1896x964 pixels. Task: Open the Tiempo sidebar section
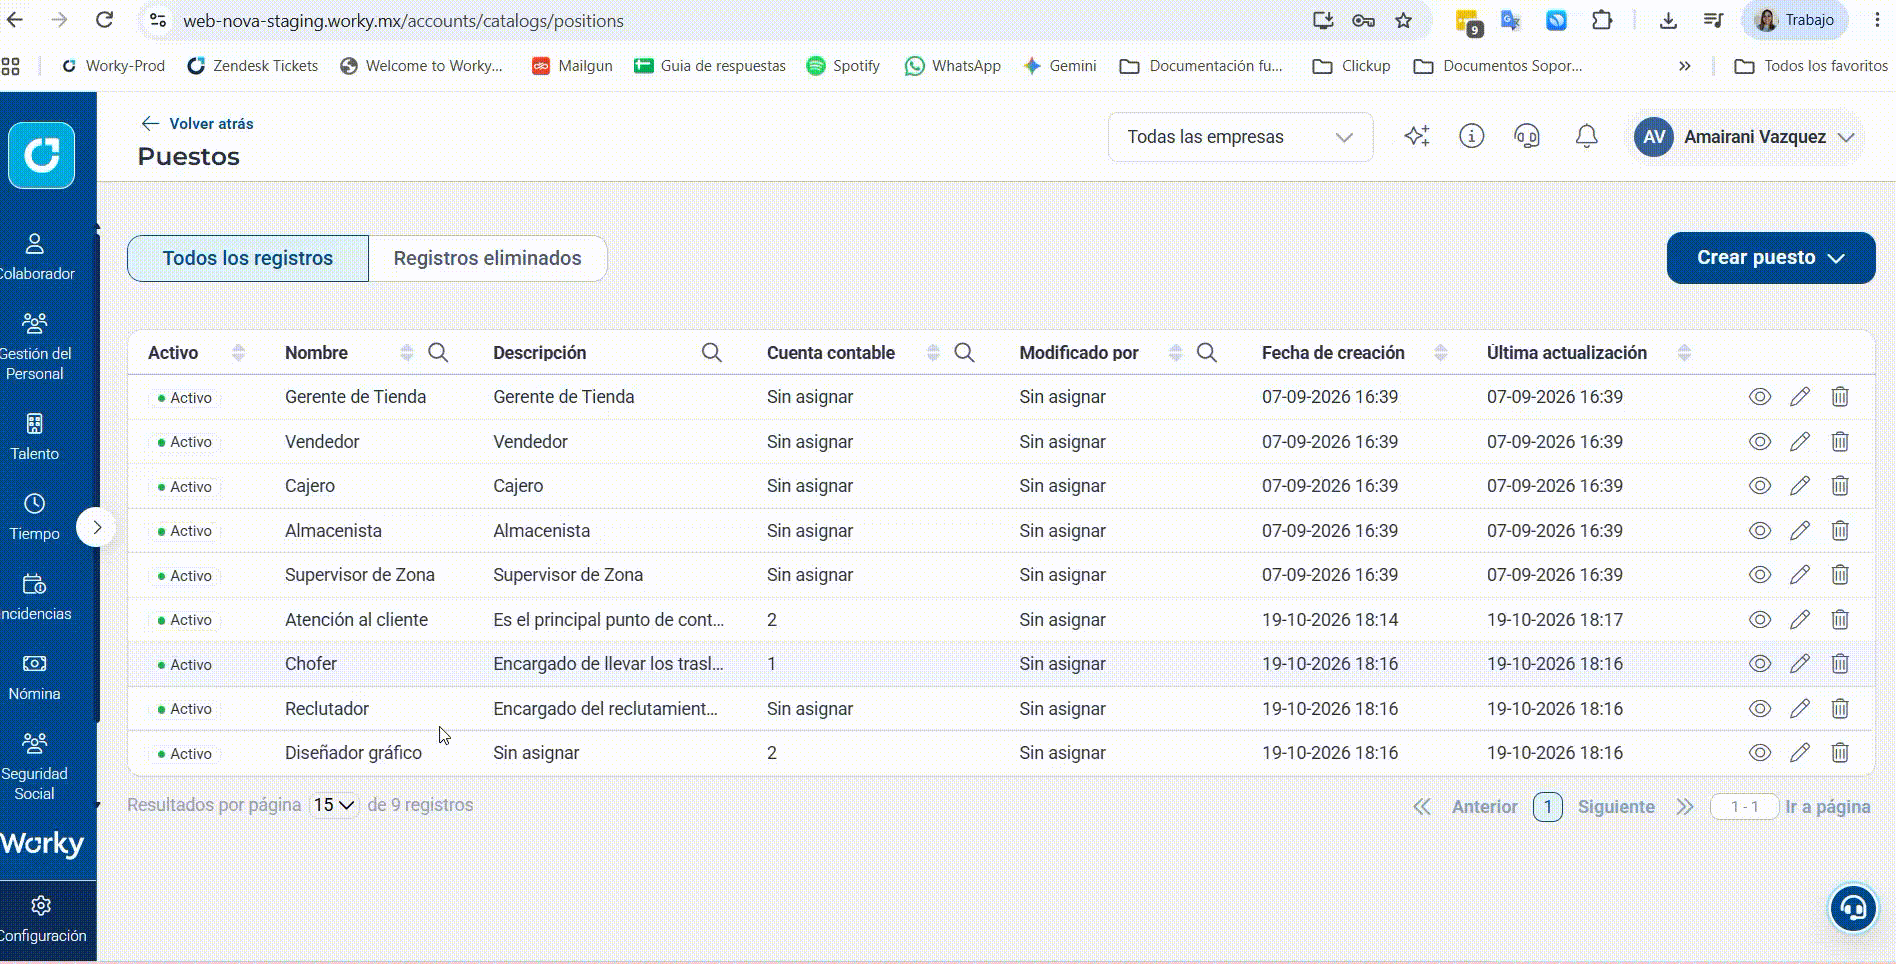tap(35, 517)
